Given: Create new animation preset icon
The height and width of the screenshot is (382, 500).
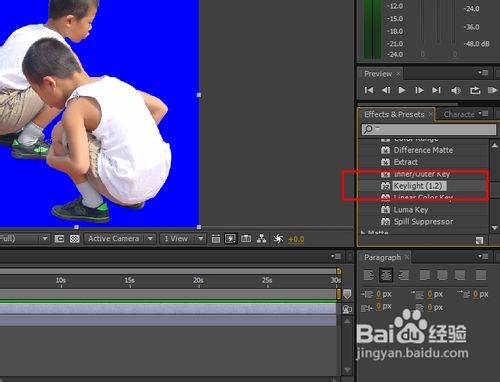Looking at the screenshot, I should click(x=479, y=240).
